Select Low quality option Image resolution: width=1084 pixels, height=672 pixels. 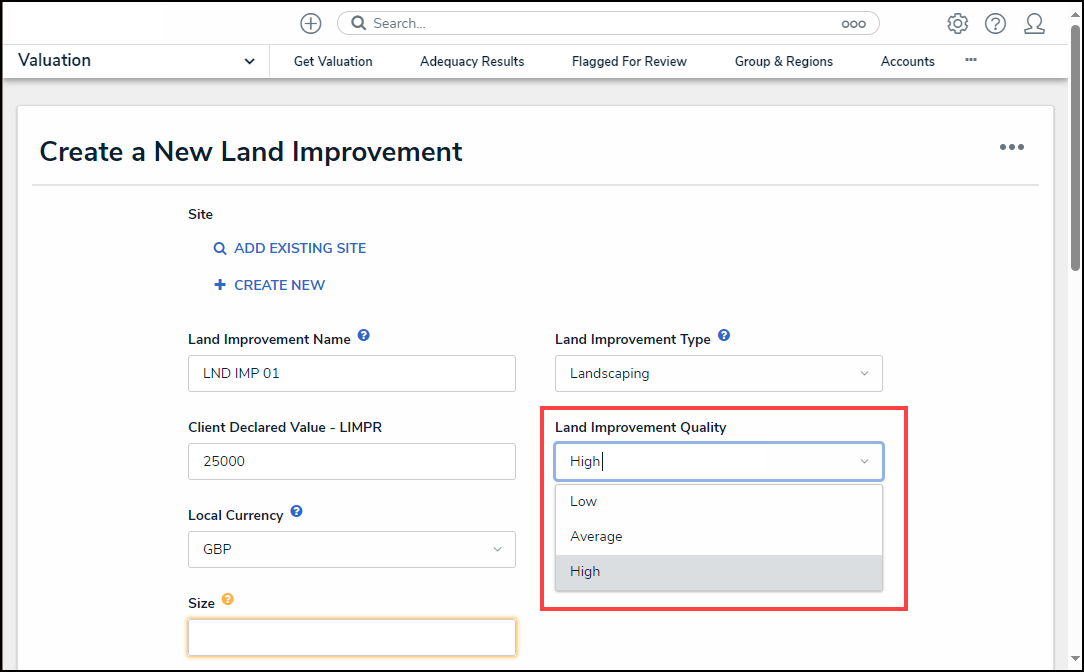coord(719,502)
